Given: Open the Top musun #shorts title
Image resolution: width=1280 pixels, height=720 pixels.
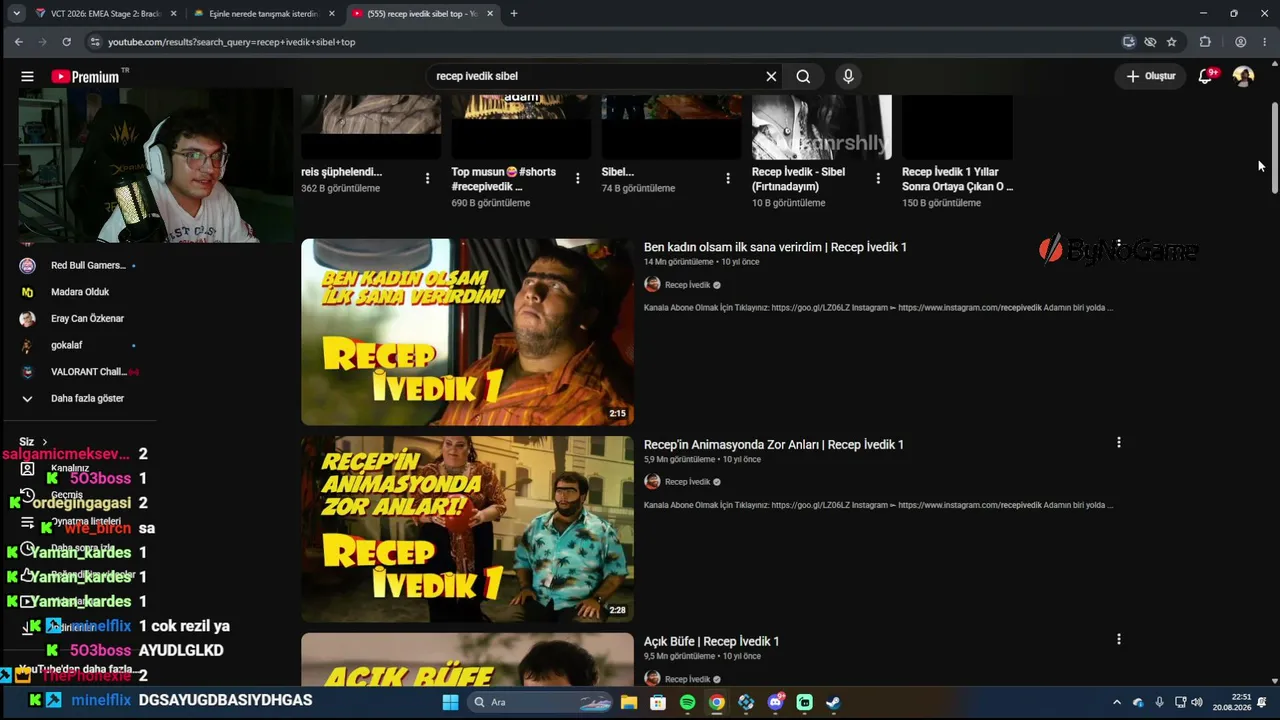Looking at the screenshot, I should [x=503, y=179].
